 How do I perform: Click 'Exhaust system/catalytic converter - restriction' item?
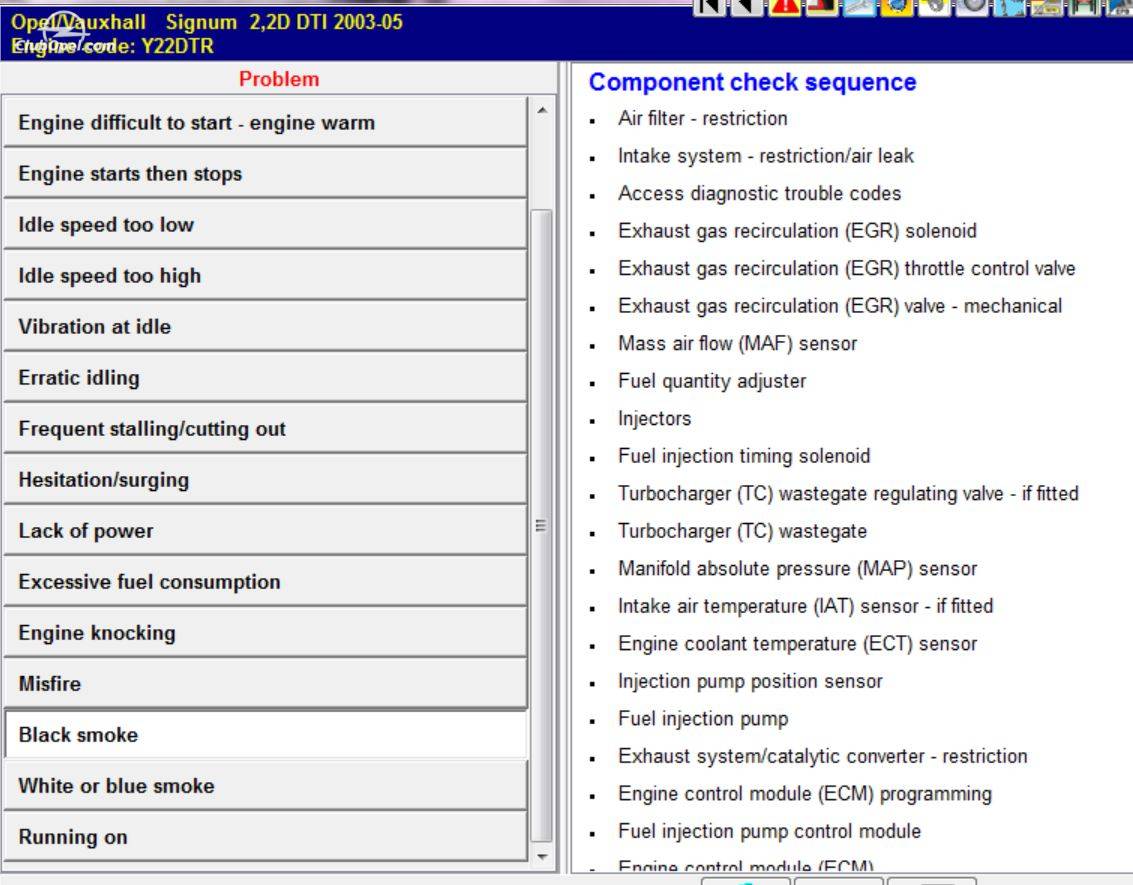(822, 757)
